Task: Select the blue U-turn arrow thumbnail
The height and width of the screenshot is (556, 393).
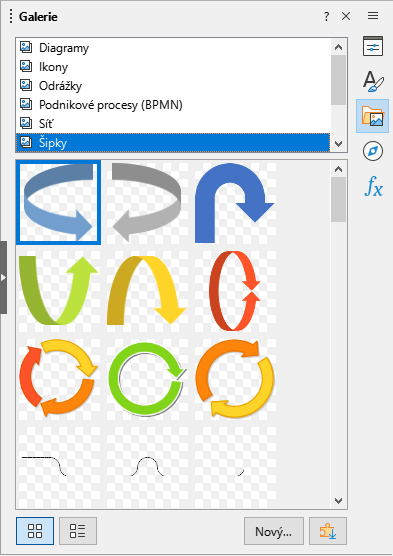Action: (234, 203)
